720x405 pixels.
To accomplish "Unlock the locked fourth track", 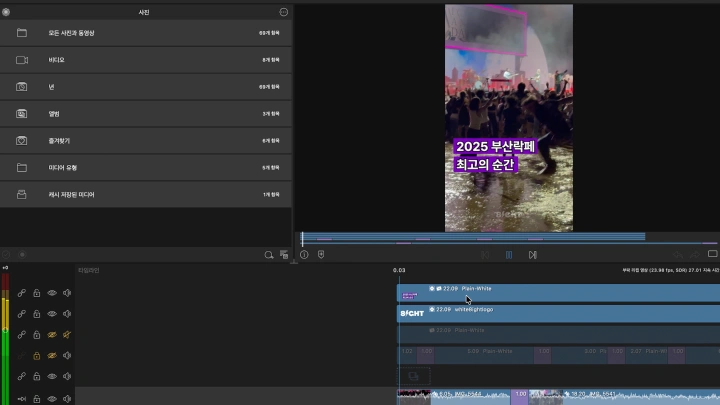I will pos(37,355).
